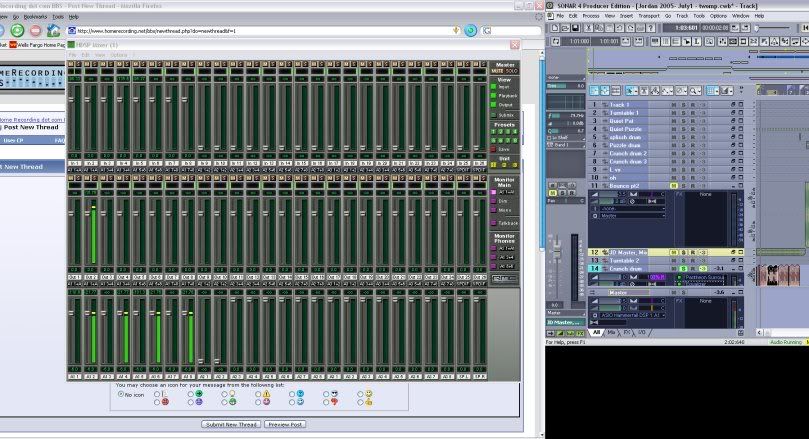Click 'Submit New Thread' button
This screenshot has width=809, height=439.
coord(231,424)
